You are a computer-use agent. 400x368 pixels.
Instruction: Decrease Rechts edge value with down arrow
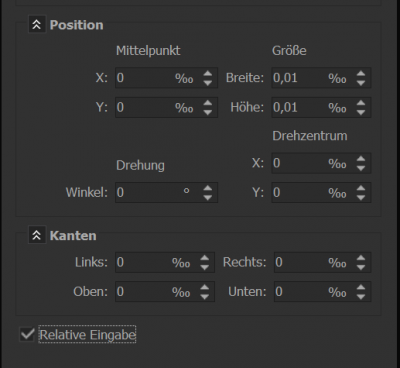[x=361, y=267]
